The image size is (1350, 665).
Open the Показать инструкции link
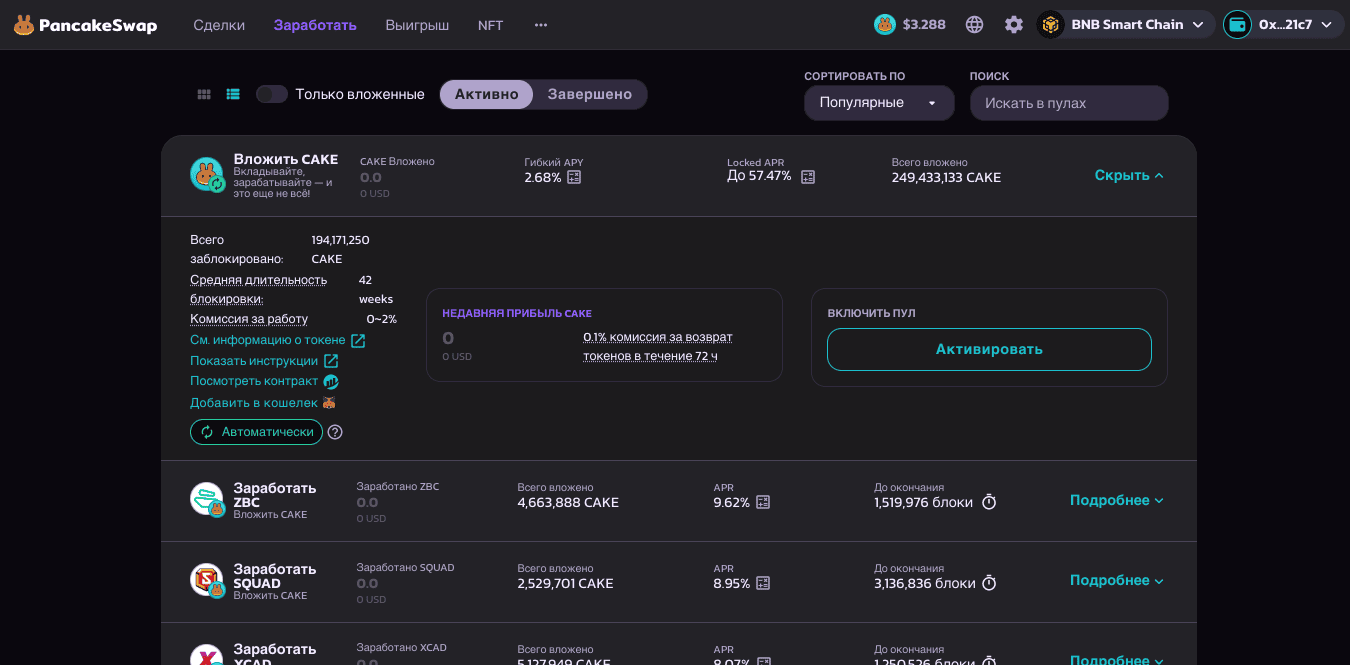[x=264, y=361]
